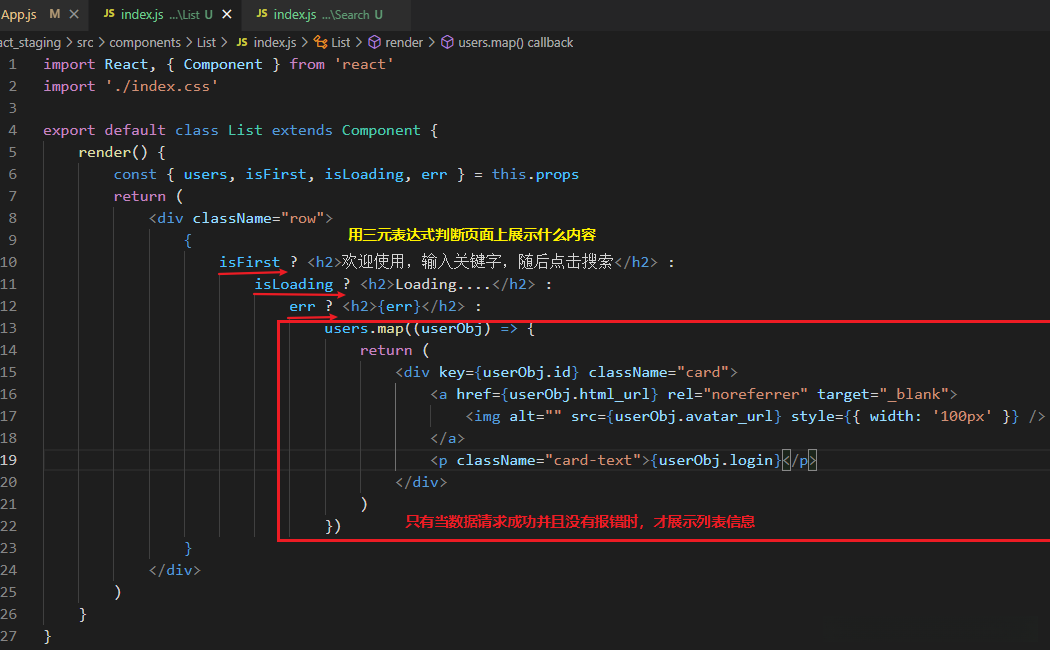
Task: Click '_blank' target attribute value
Action: pyautogui.click(x=913, y=394)
